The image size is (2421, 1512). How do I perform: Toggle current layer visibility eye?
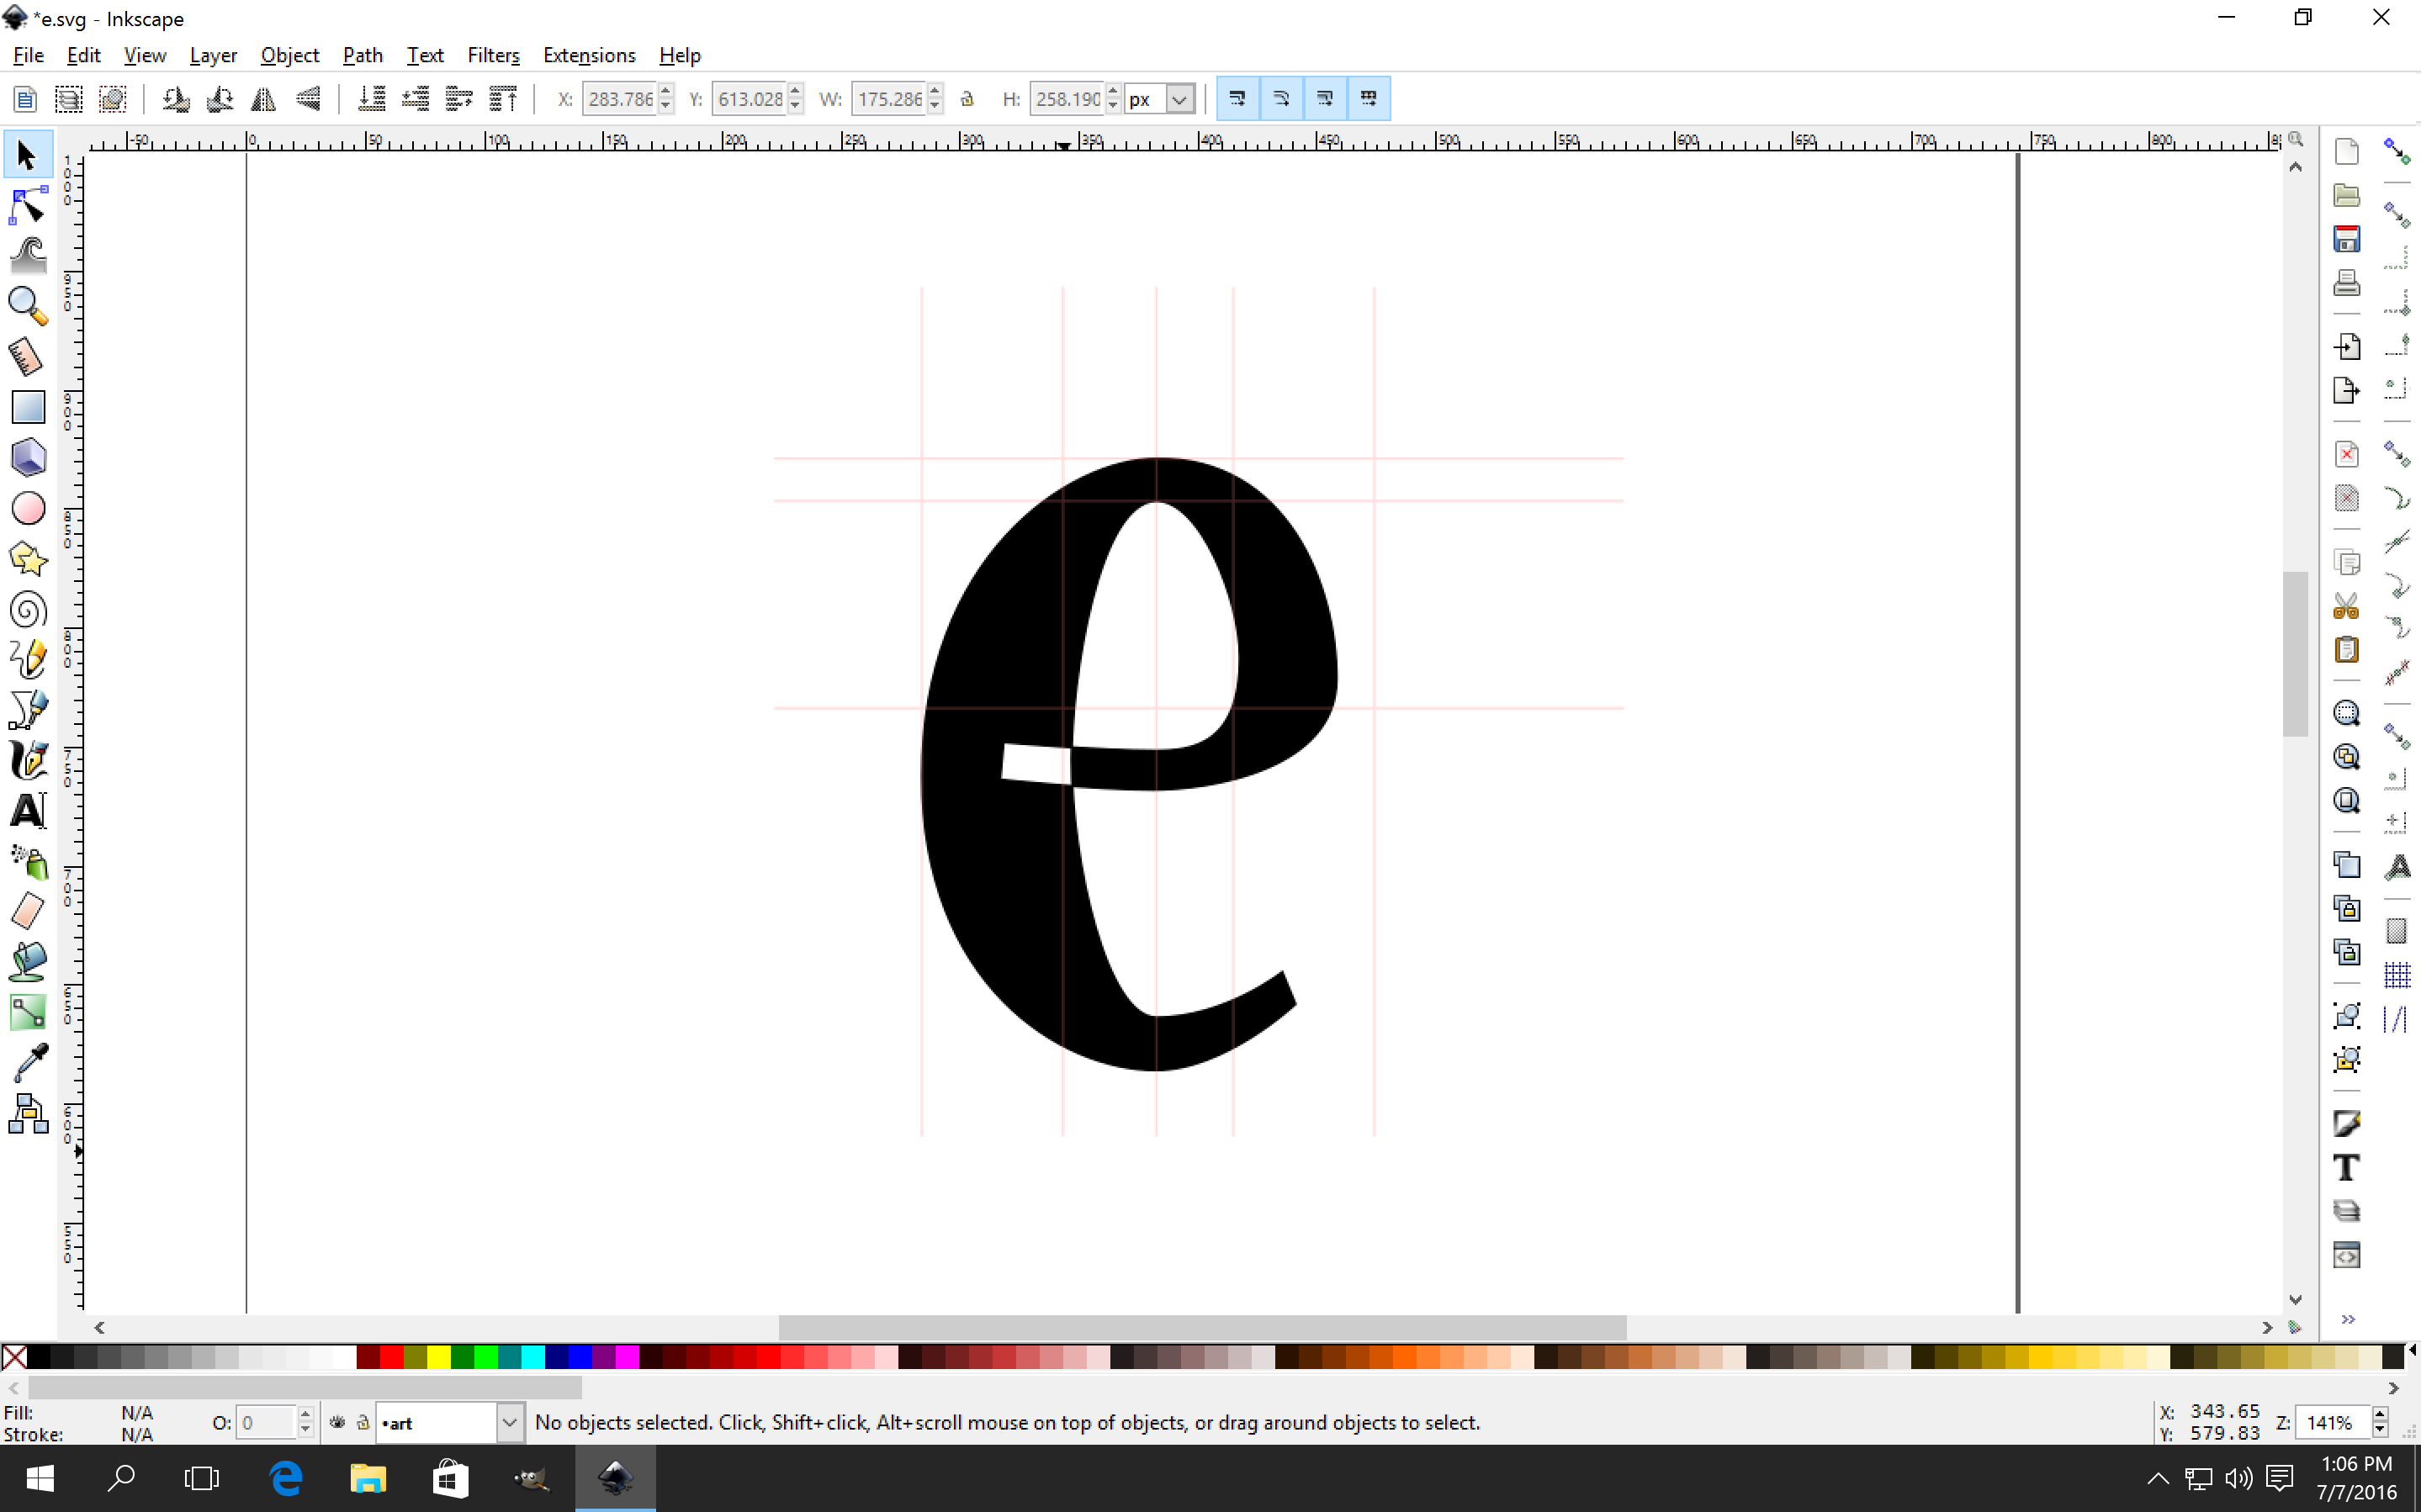coord(337,1422)
